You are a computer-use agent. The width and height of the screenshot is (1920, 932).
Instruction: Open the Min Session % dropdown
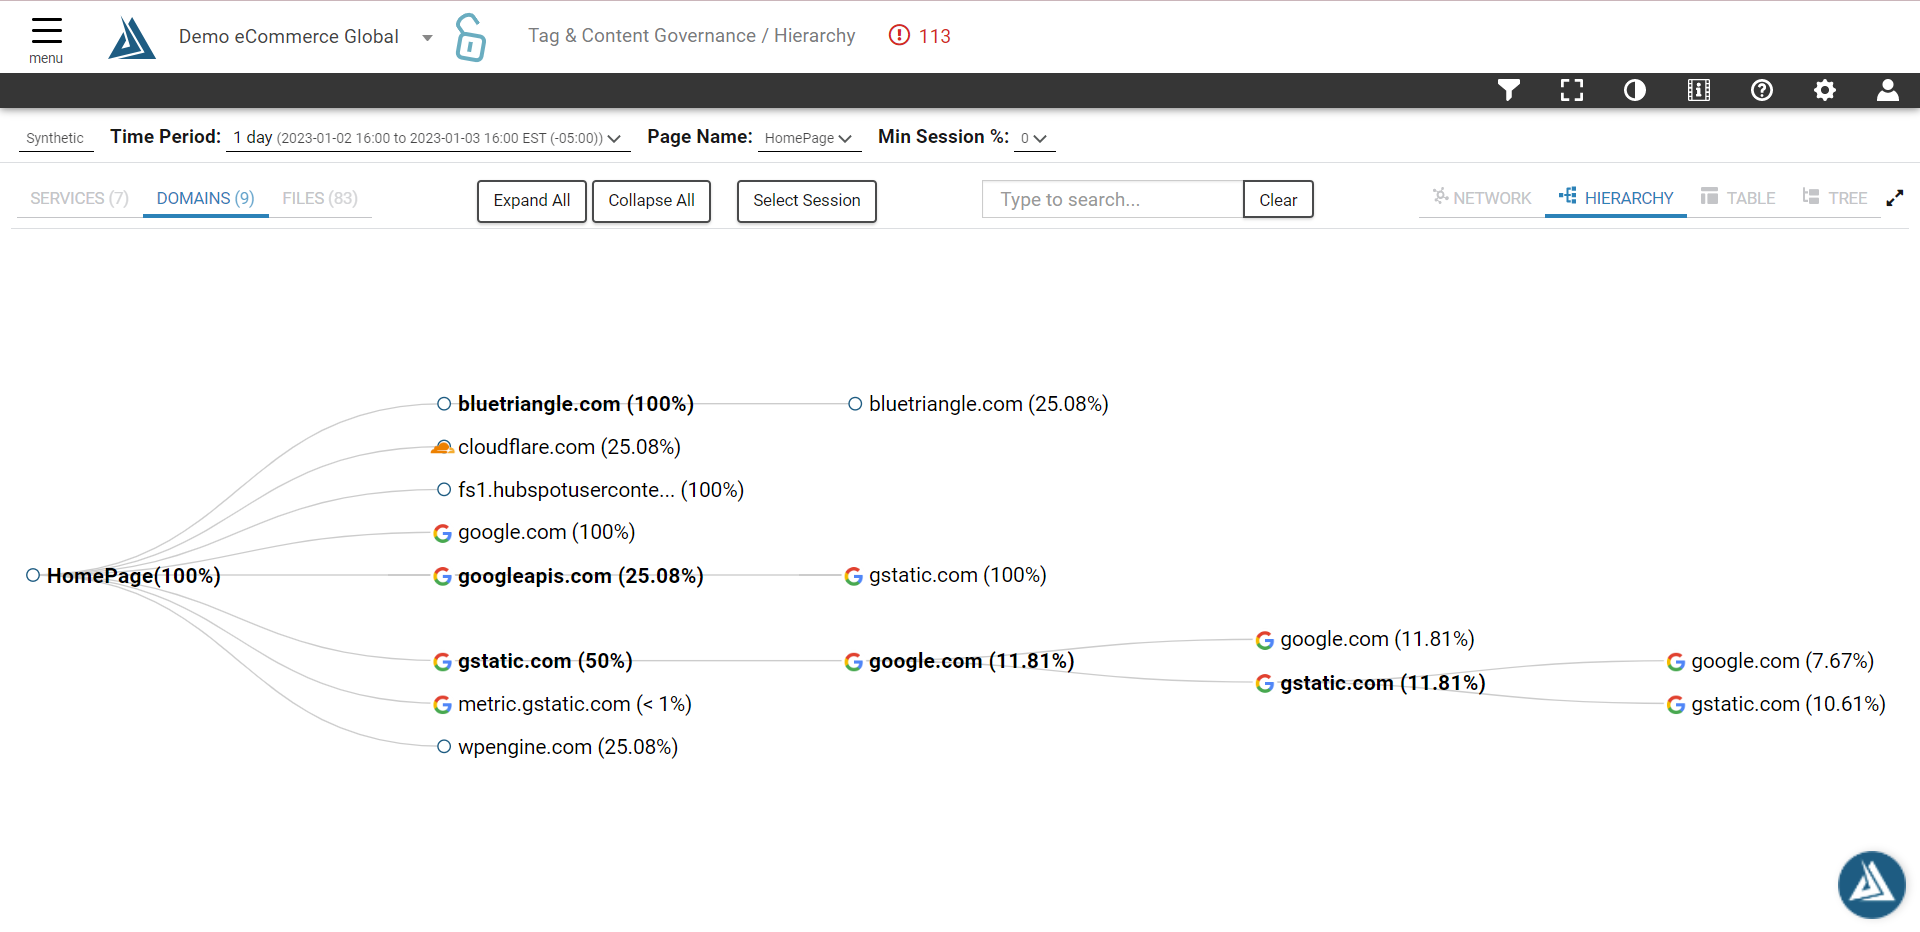click(x=1034, y=138)
